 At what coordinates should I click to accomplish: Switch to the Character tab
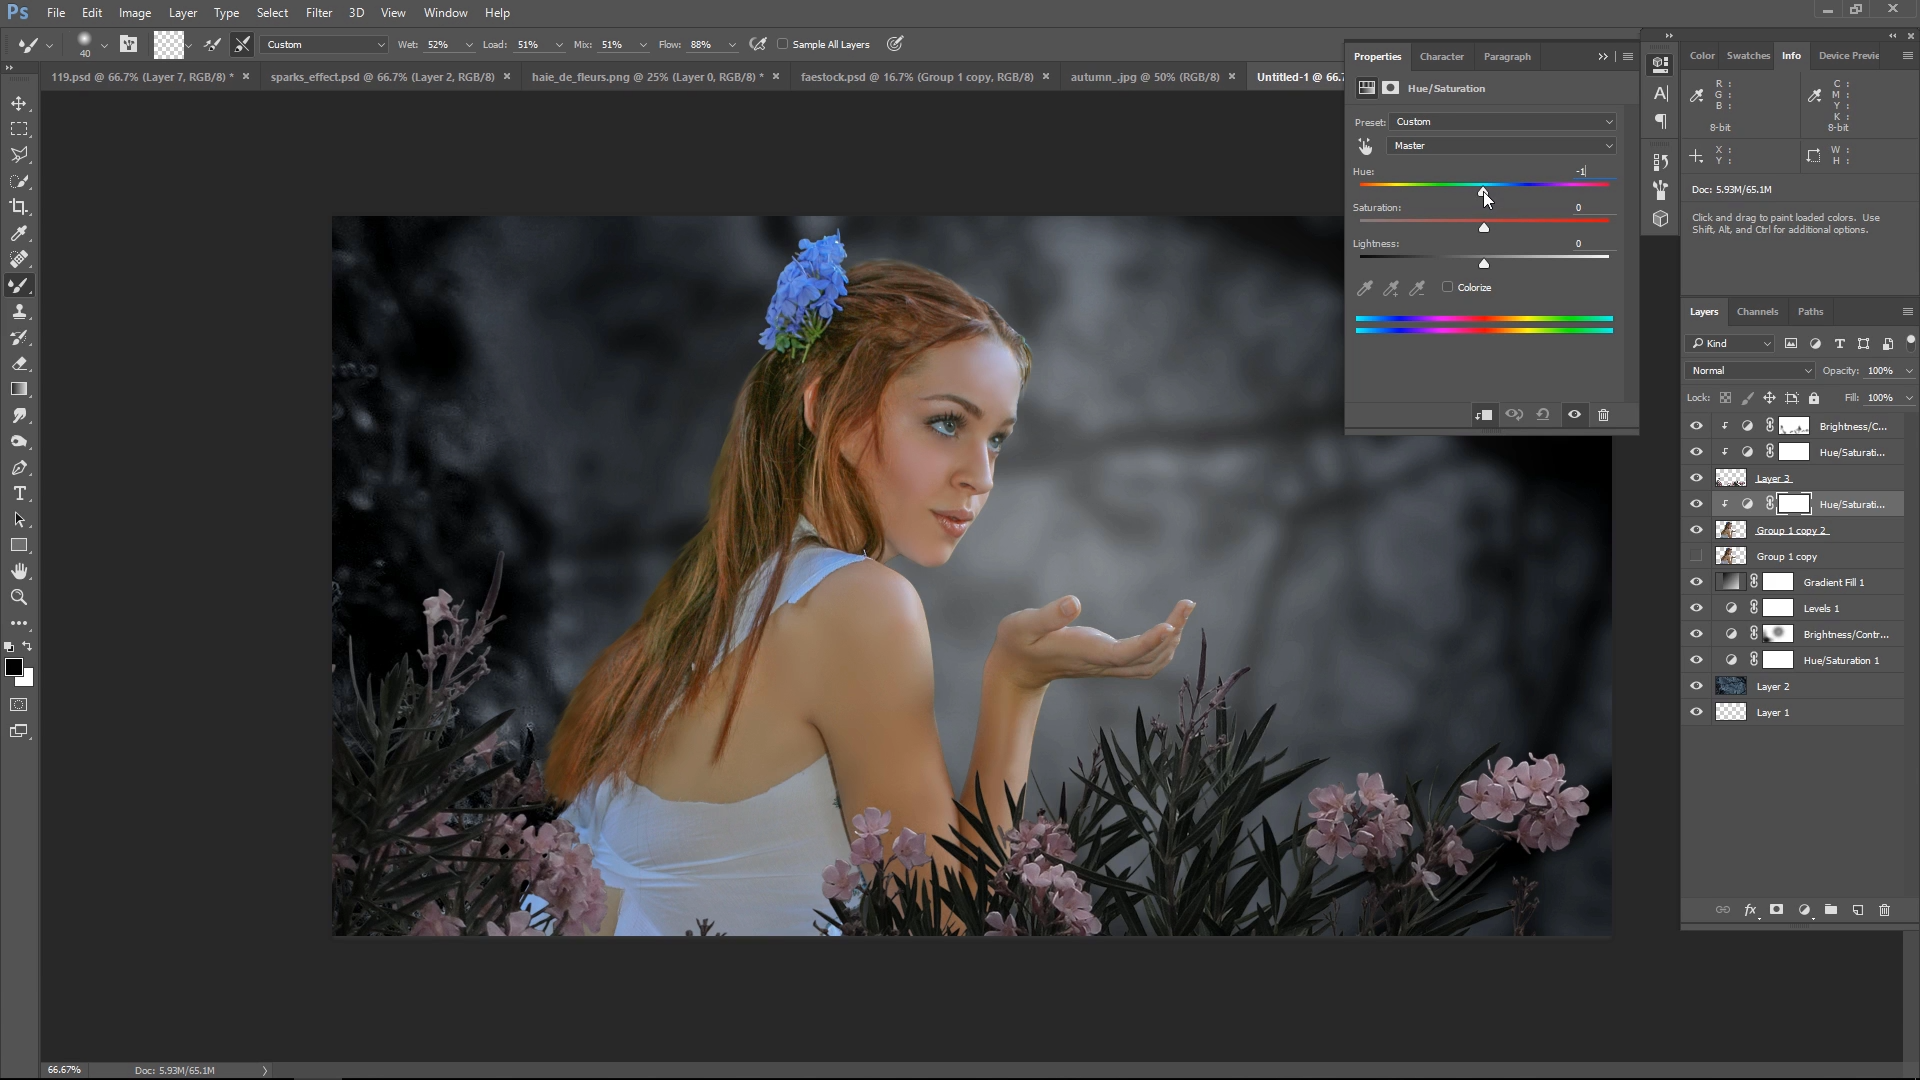[x=1441, y=57]
